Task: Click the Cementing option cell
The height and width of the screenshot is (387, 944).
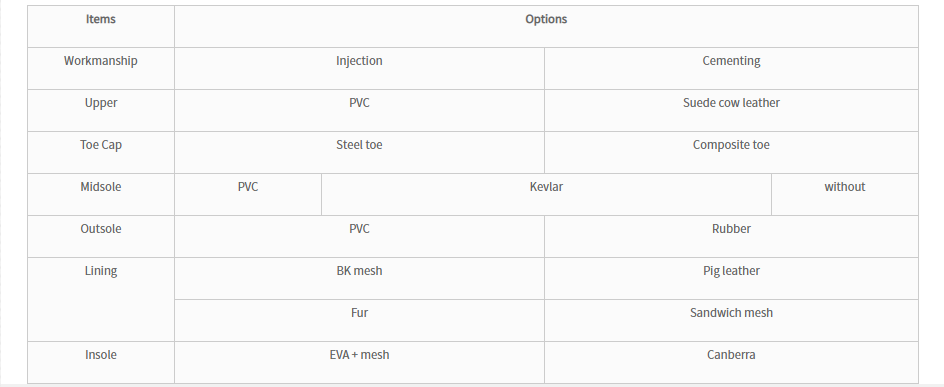Action: 731,69
